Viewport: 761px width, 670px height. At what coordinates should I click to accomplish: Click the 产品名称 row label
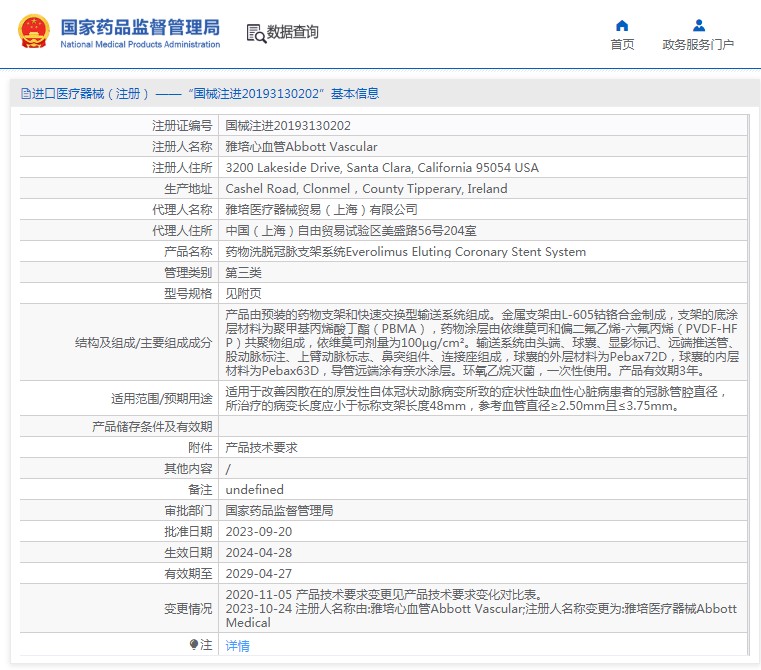pyautogui.click(x=188, y=251)
